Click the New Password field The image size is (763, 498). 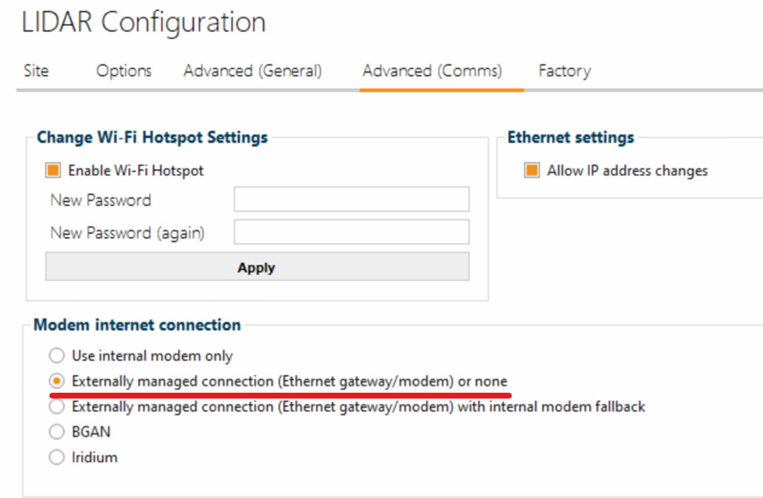[351, 200]
